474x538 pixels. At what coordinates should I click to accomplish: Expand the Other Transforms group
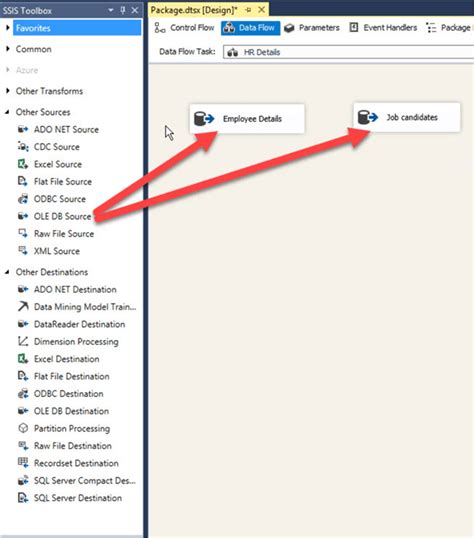coord(8,91)
